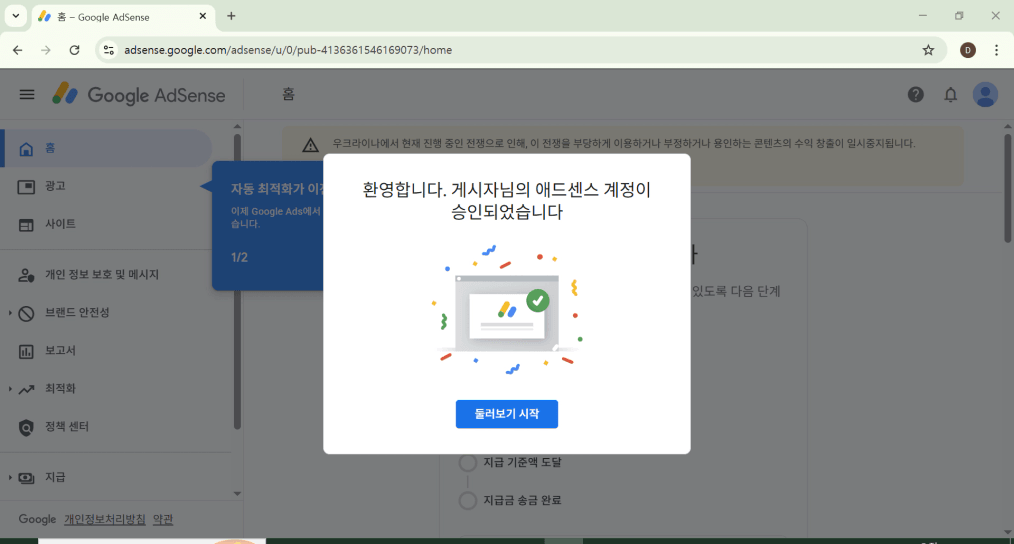
Task: Click the 브랜드 안전성 blocked-circle icon
Action: tap(26, 313)
